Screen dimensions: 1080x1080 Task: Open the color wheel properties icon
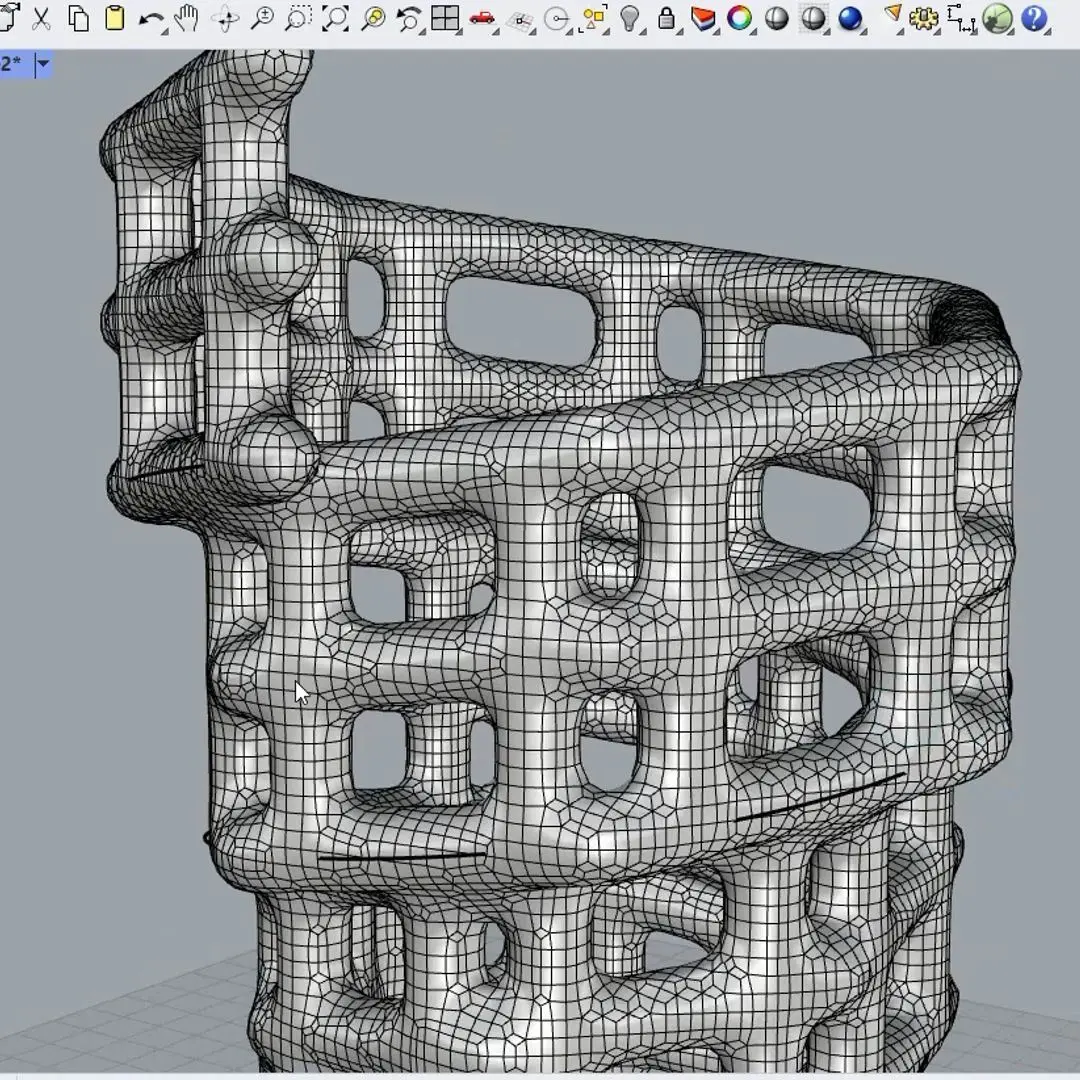(740, 19)
